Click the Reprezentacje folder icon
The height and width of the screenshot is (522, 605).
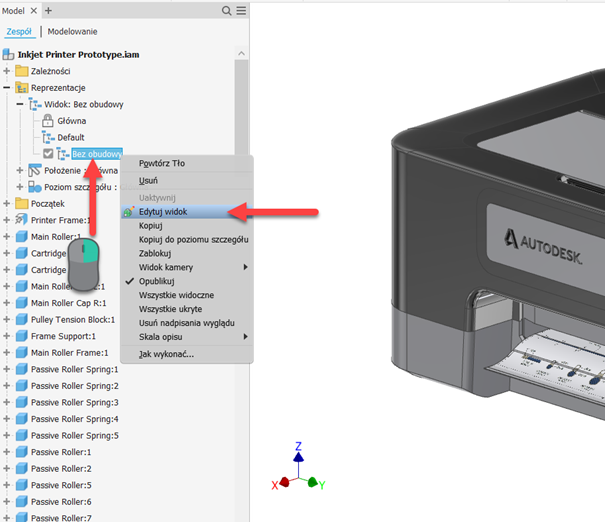pos(21,87)
